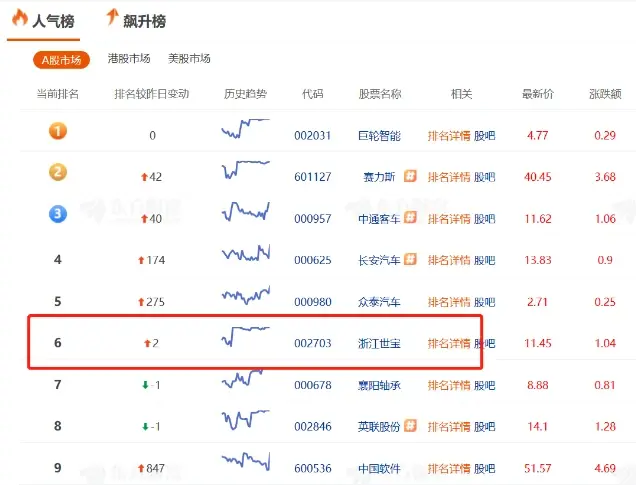636x485 pixels.
Task: Click the trend sparkline for 长安汽车
Action: click(245, 256)
